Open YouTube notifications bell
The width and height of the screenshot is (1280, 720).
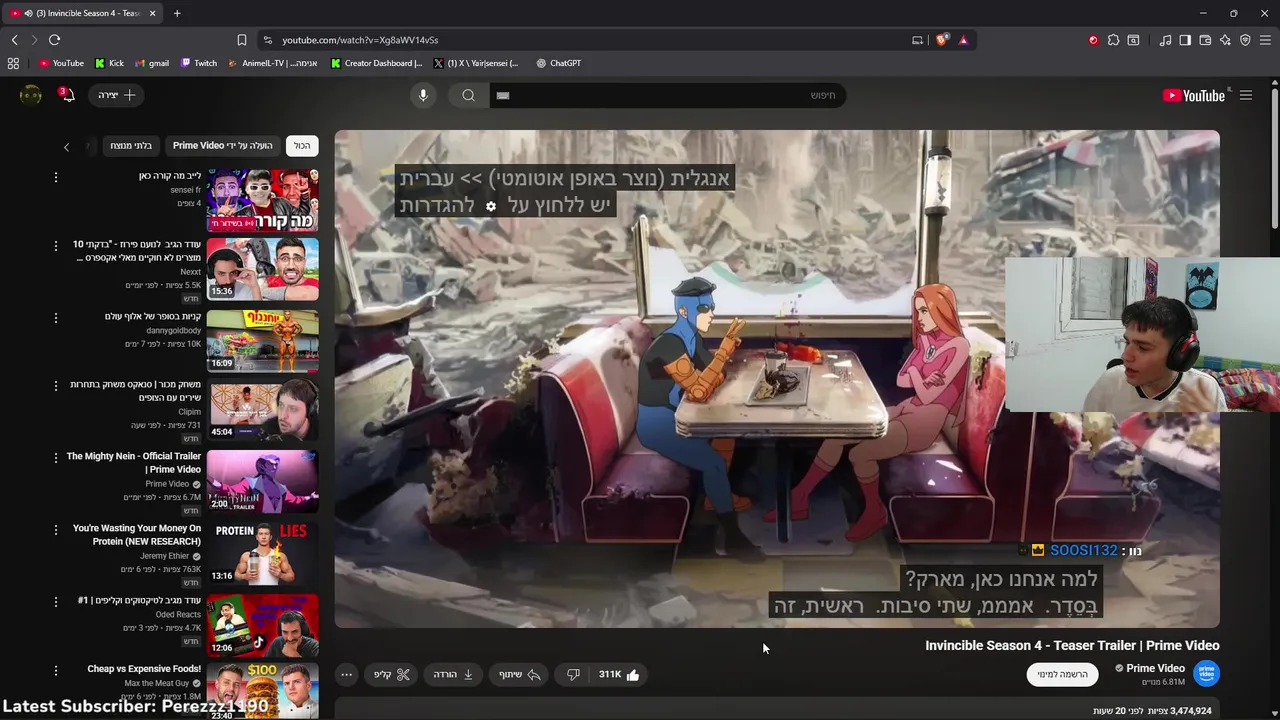click(67, 95)
